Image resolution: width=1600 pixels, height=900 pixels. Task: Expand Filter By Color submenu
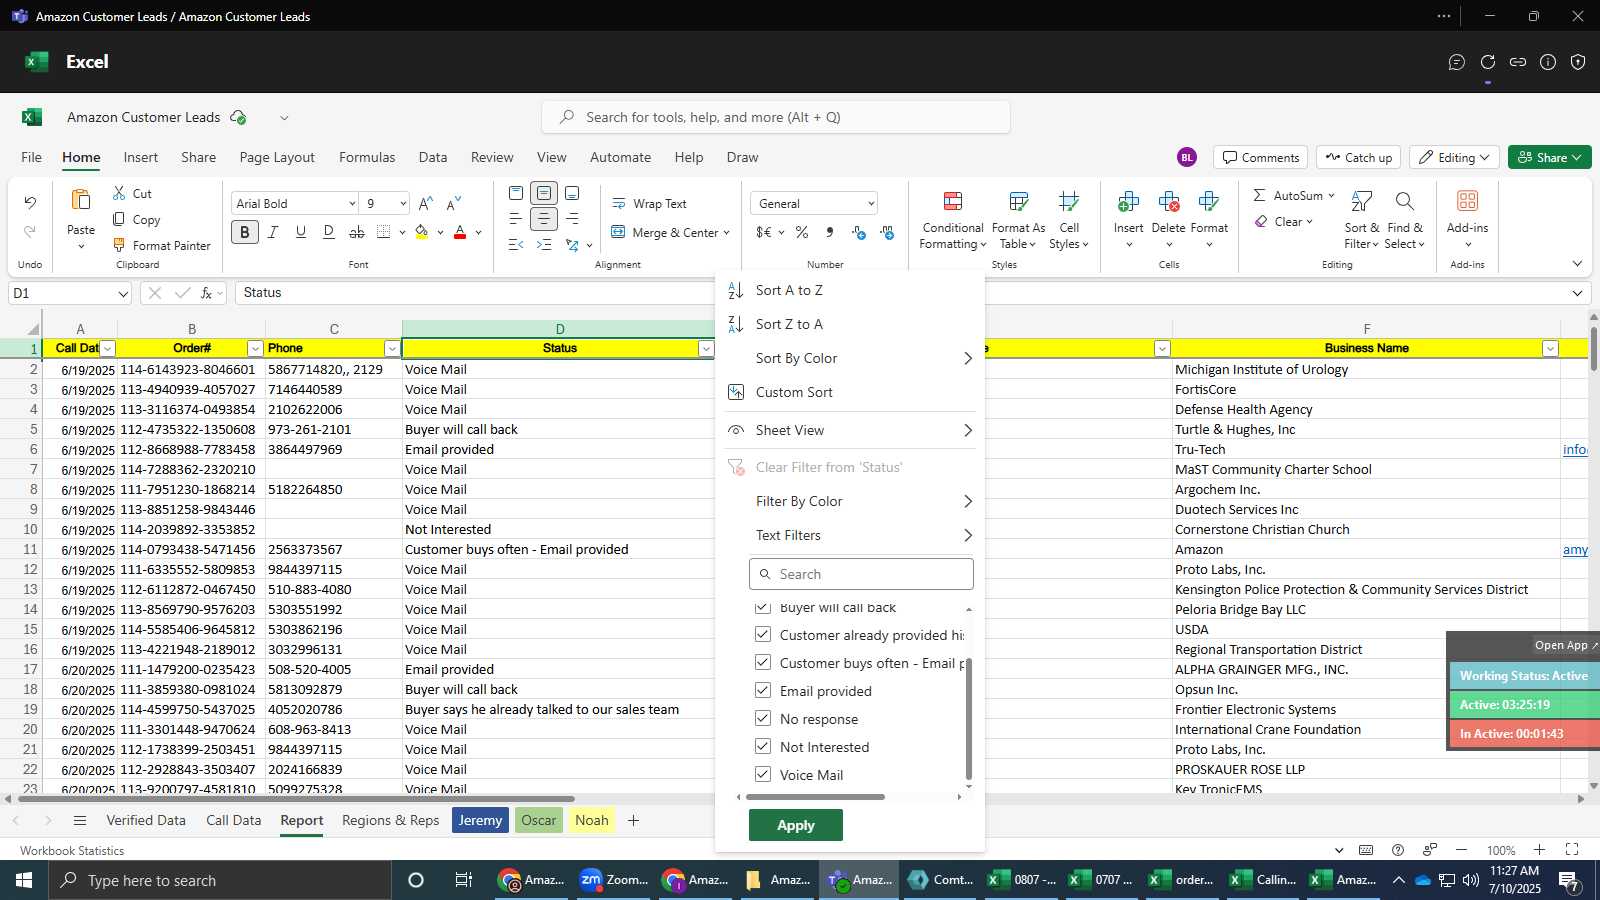(x=850, y=501)
